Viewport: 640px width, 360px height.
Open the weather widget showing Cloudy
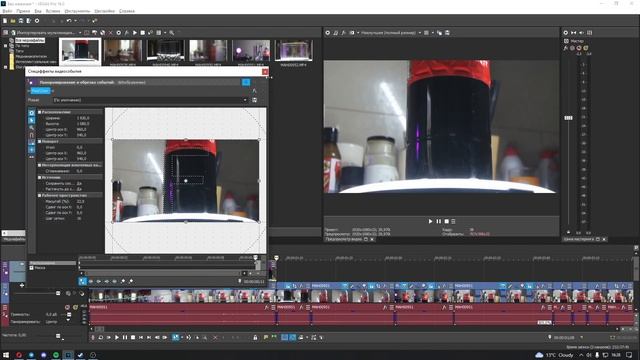[x=554, y=355]
